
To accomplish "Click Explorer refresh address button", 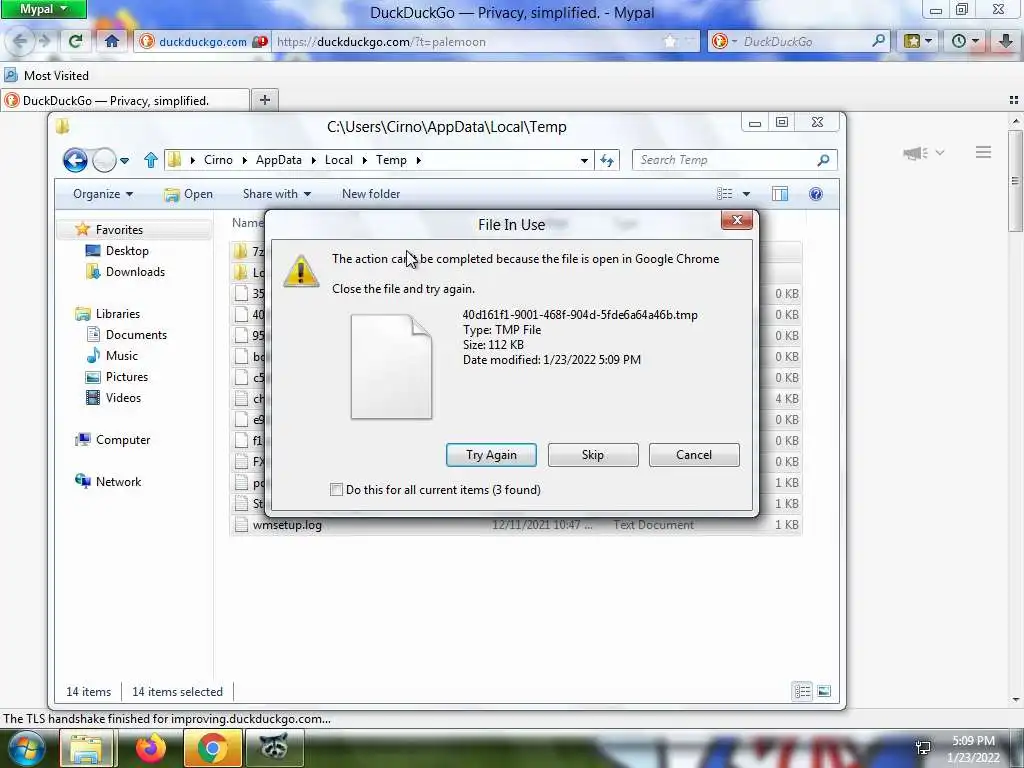I will click(607, 160).
